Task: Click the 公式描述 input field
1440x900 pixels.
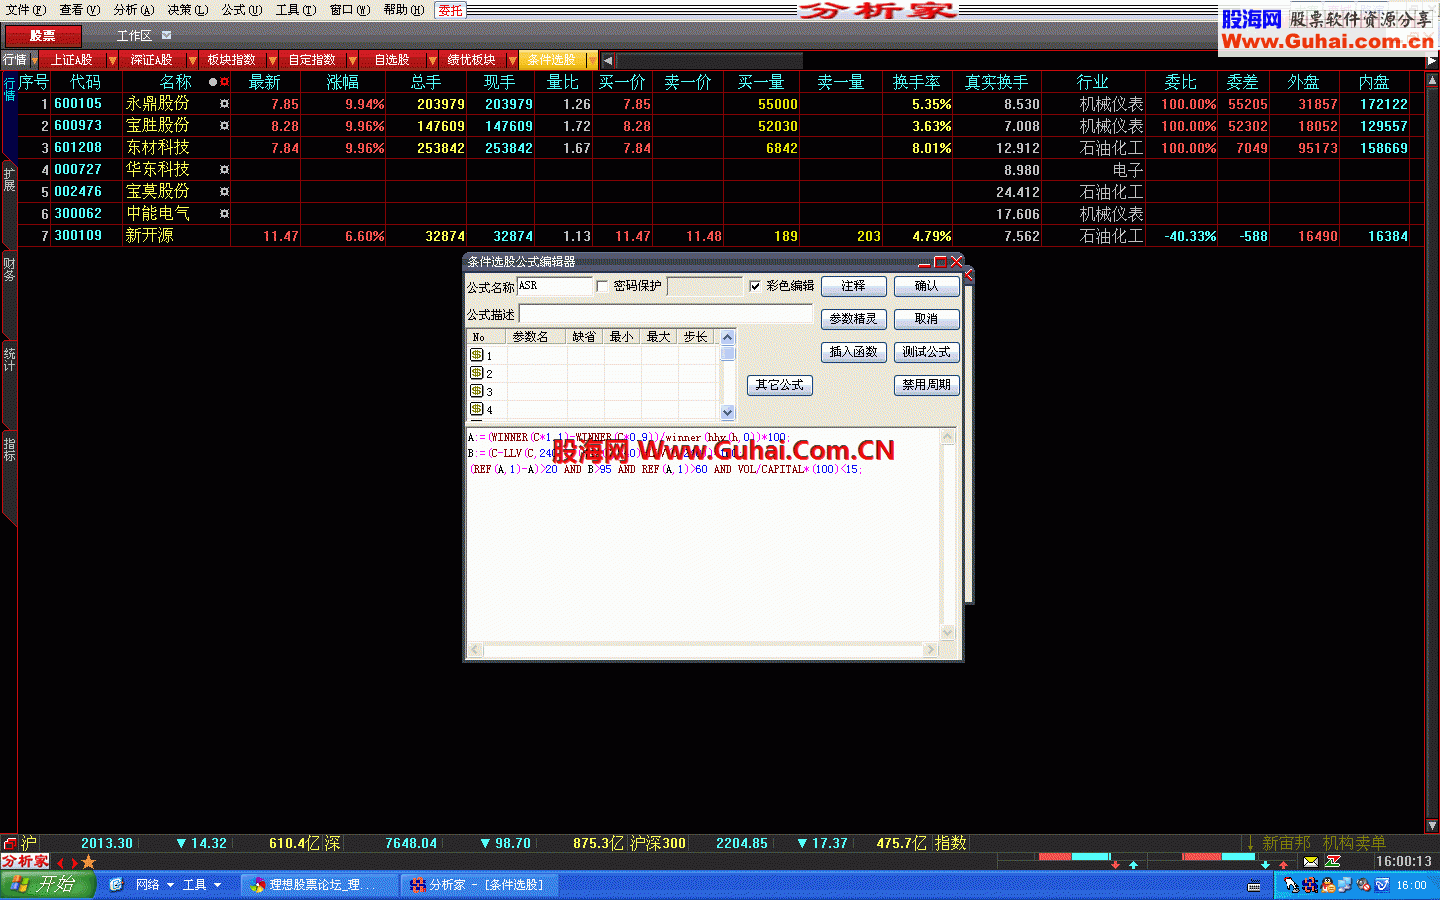Action: pos(665,314)
